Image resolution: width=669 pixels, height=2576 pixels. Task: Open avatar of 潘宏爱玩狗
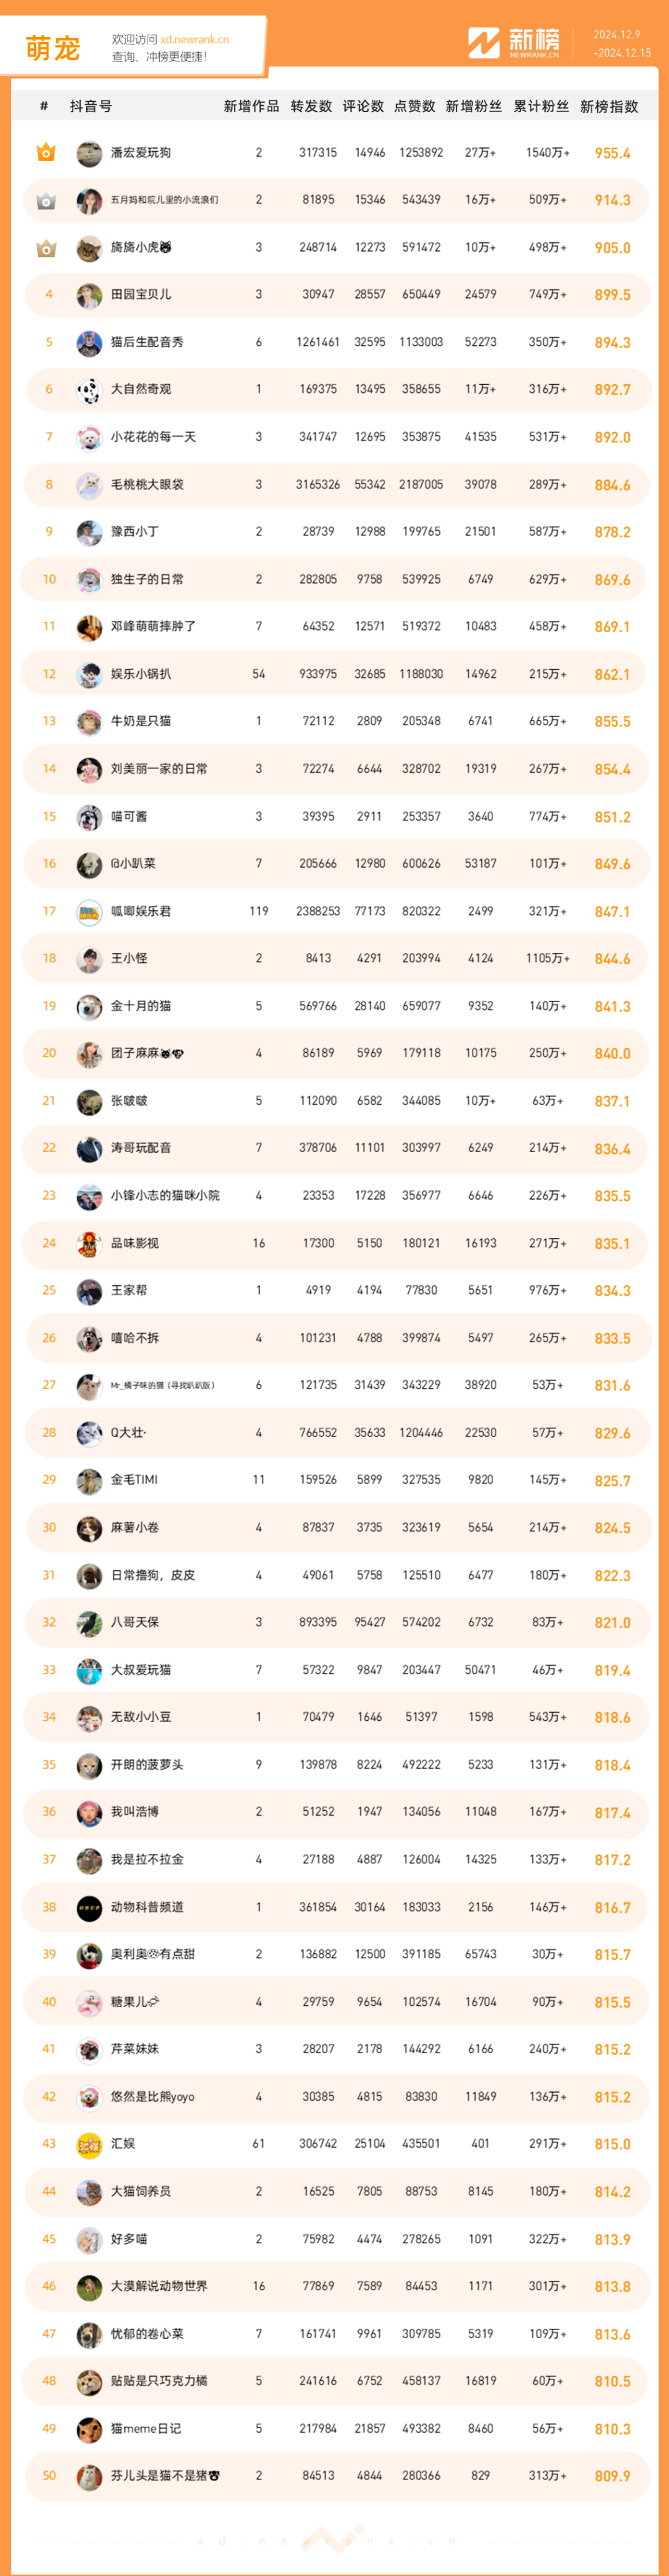tap(89, 153)
